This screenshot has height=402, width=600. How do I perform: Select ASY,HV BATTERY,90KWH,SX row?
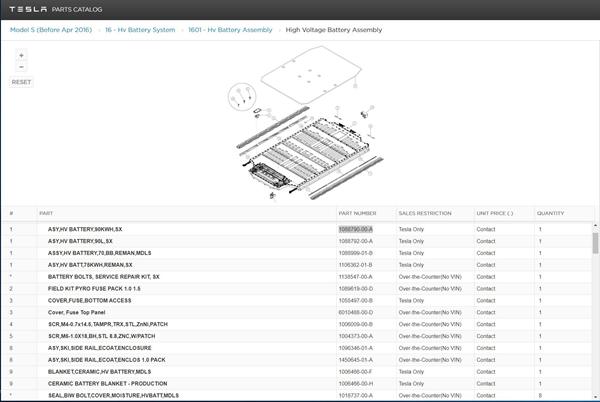click(98, 229)
